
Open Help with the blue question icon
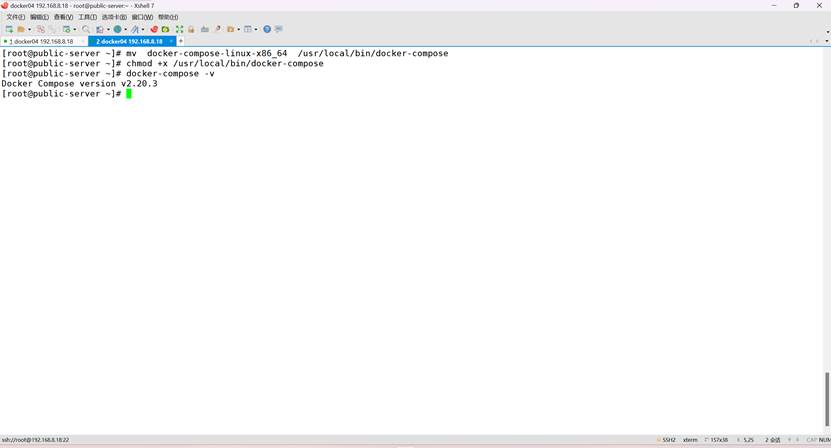(267, 29)
